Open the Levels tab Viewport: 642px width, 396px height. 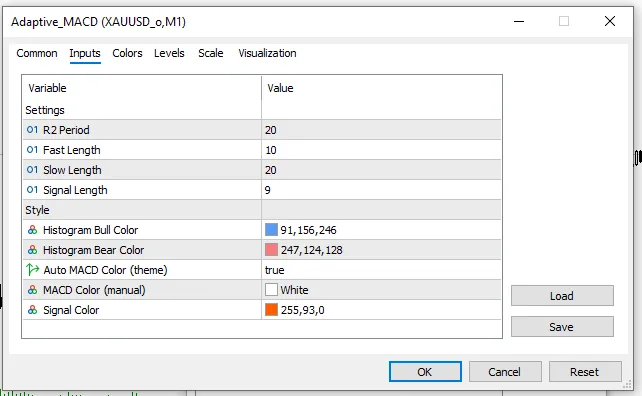[x=169, y=53]
